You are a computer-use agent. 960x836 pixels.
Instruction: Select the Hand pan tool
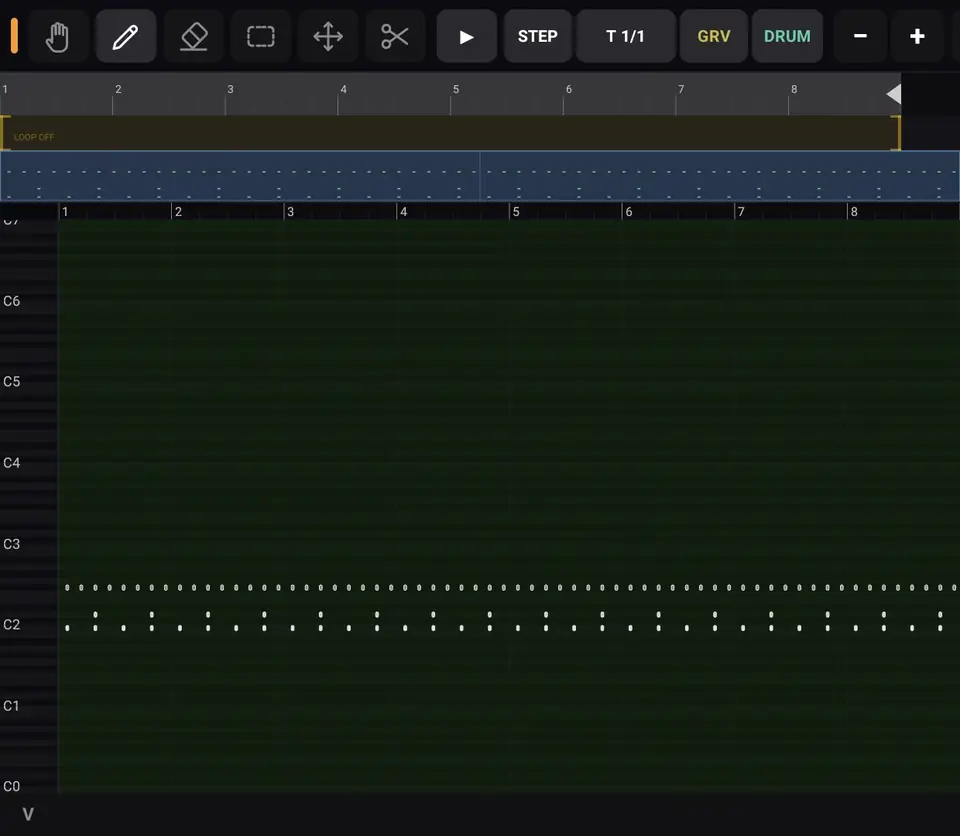pyautogui.click(x=58, y=37)
